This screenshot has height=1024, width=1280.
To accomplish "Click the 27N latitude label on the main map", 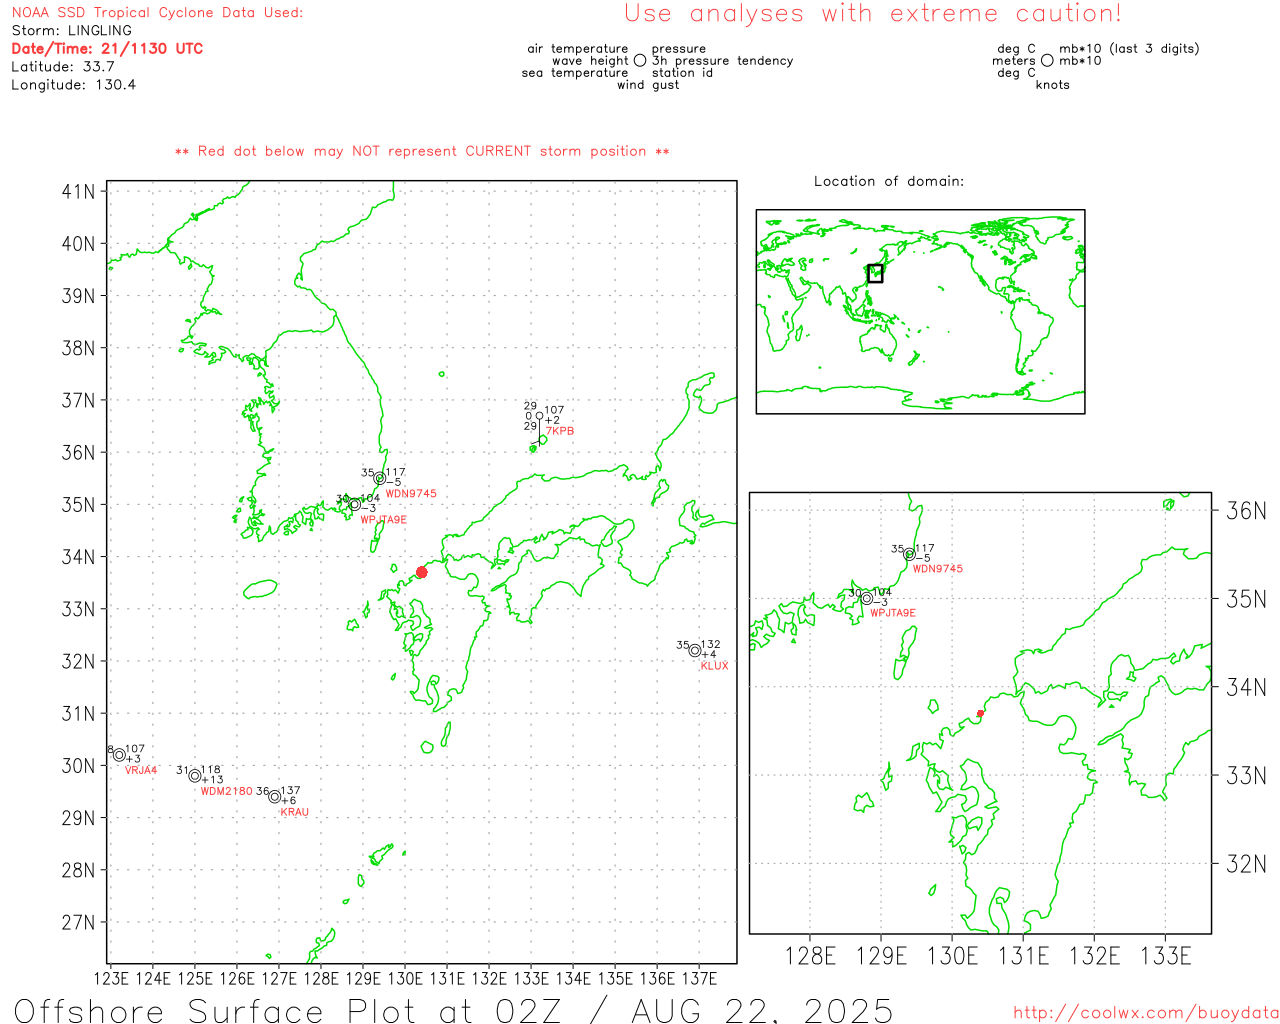I will [x=79, y=922].
